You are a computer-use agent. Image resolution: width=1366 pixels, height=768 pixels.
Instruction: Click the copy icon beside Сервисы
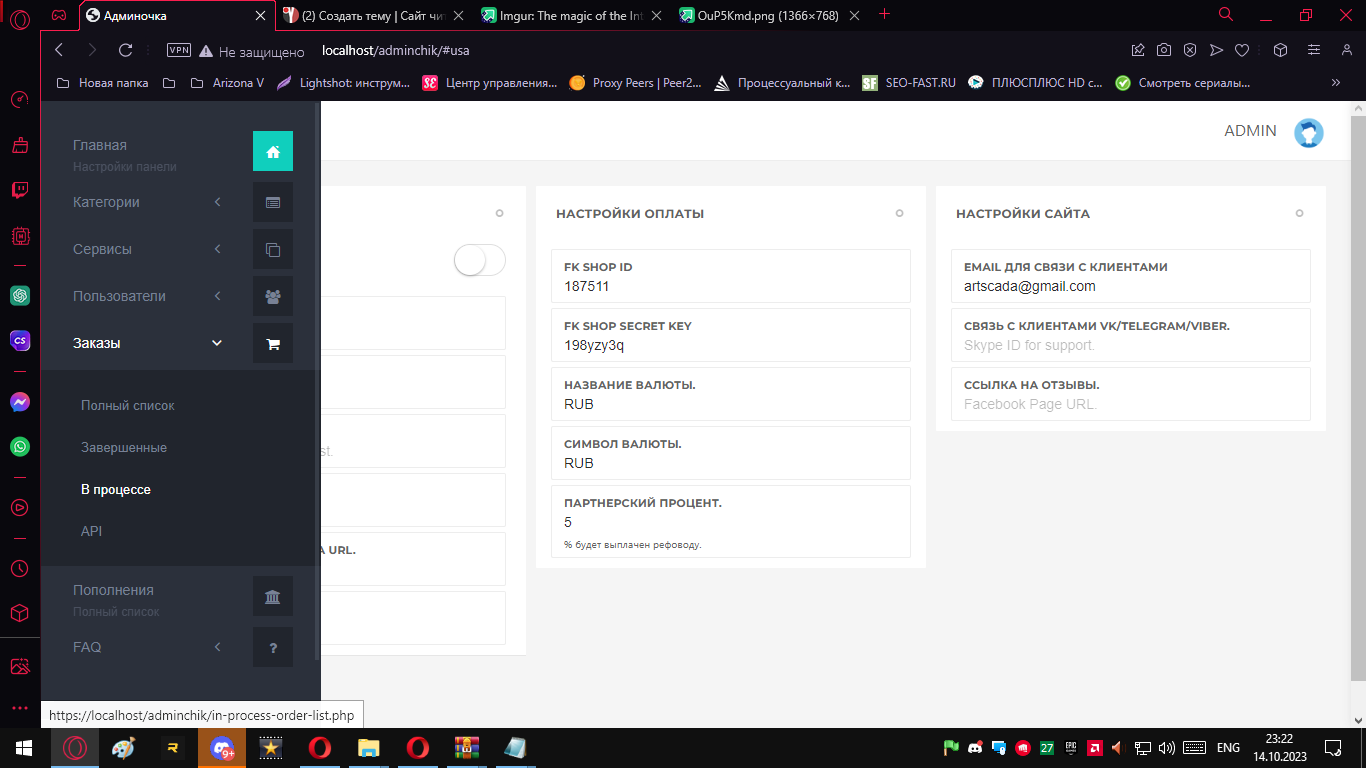(x=273, y=249)
